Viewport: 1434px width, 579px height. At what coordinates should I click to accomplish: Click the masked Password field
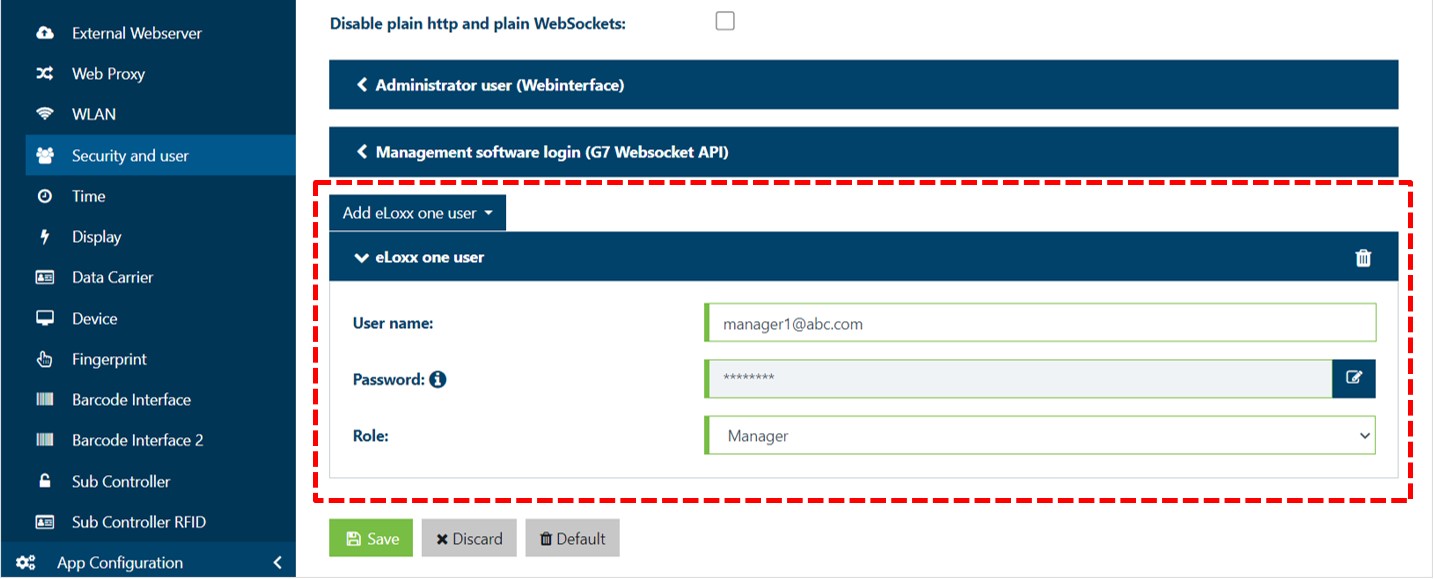tap(1018, 378)
